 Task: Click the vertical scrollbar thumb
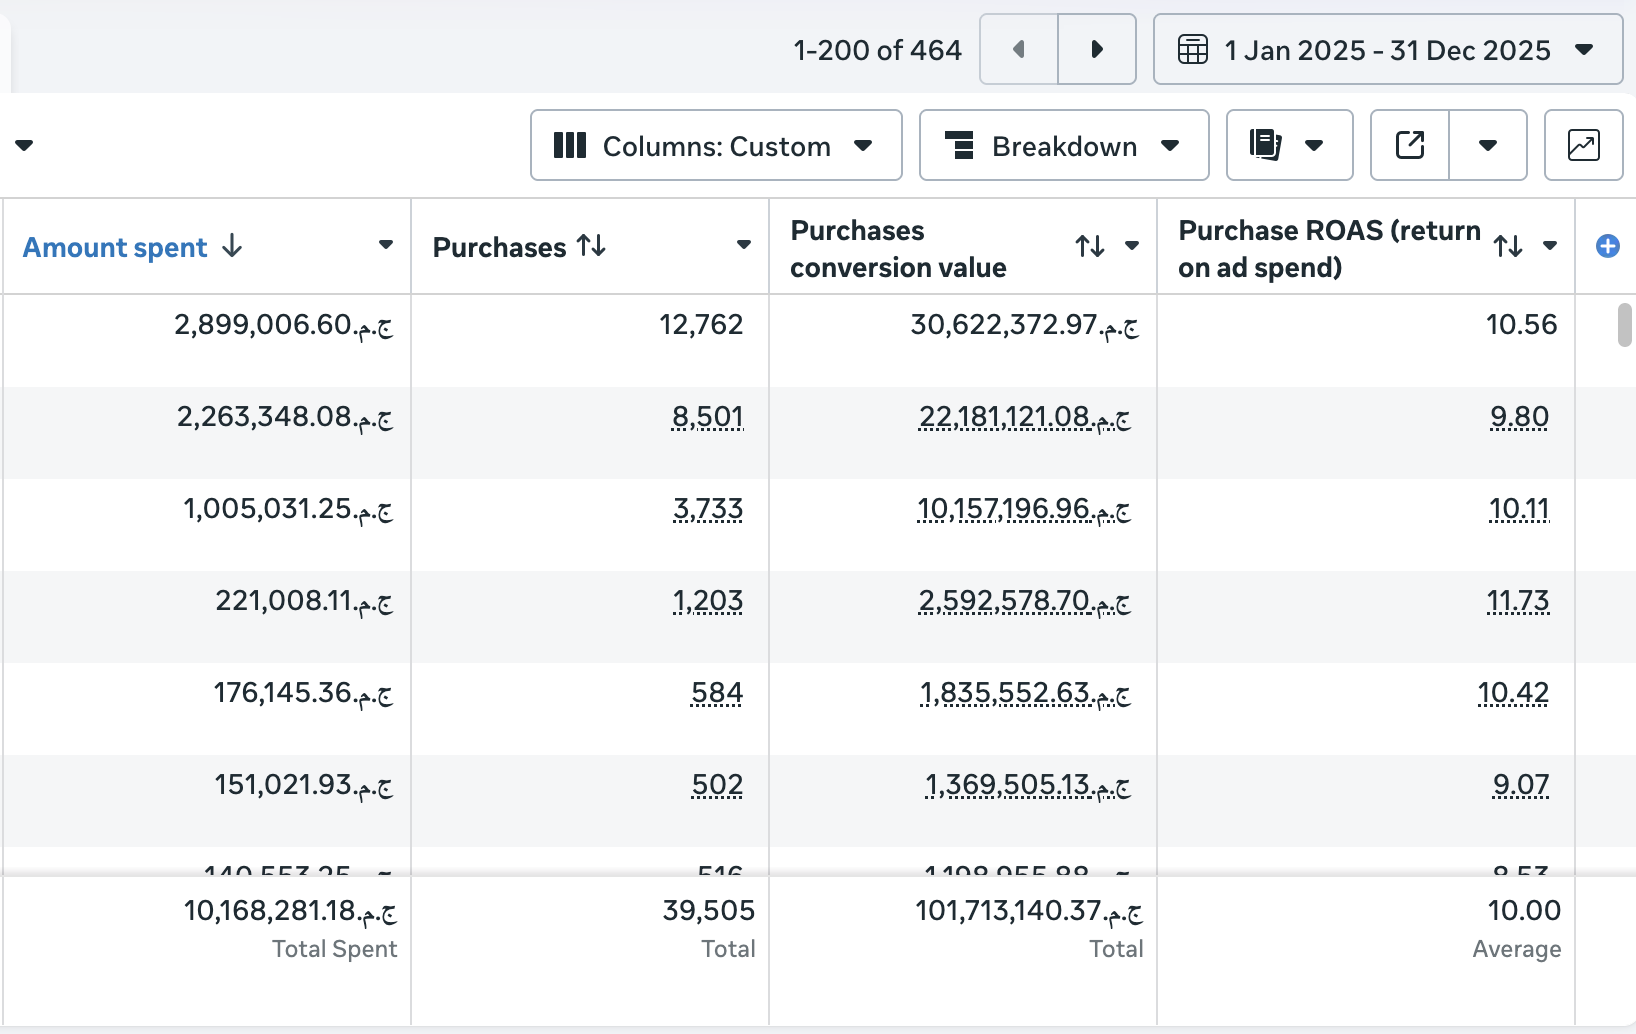pyautogui.click(x=1625, y=325)
